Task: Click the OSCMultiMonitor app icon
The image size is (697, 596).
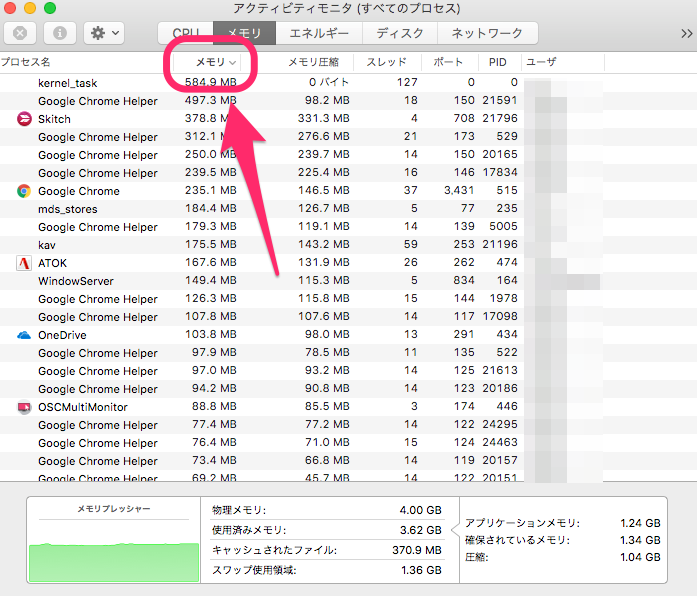Action: 24,407
